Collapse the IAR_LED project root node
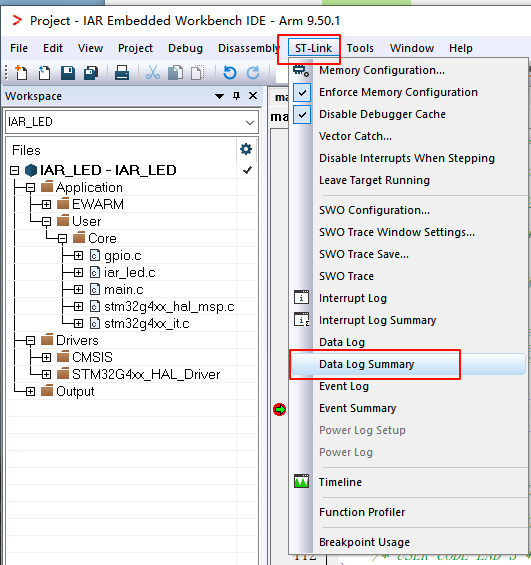Screen dimensions: 531x565 pos(14,170)
